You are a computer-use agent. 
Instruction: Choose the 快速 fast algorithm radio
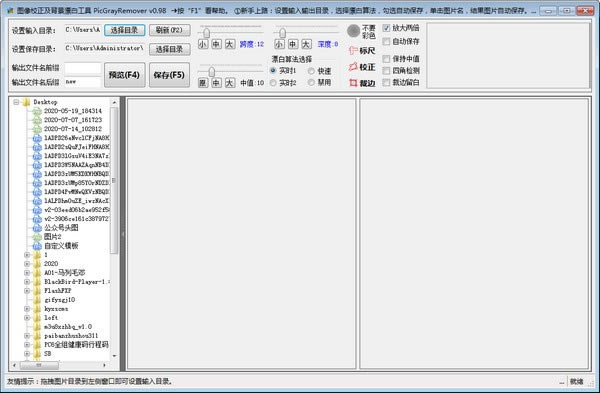tap(311, 71)
